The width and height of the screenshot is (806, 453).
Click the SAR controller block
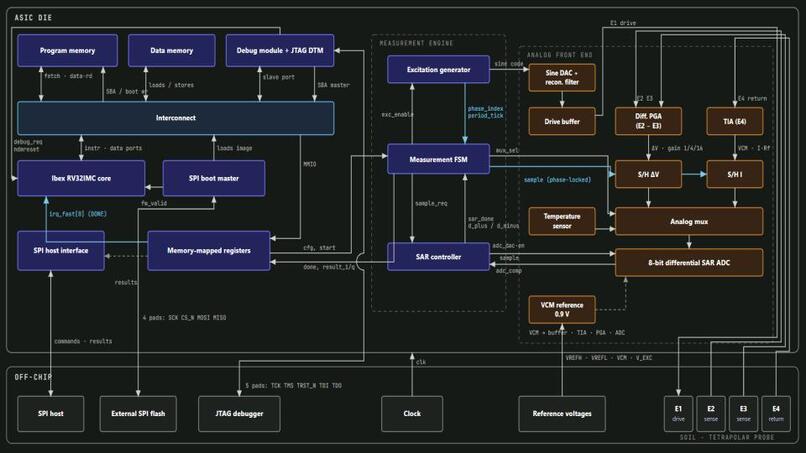438,257
